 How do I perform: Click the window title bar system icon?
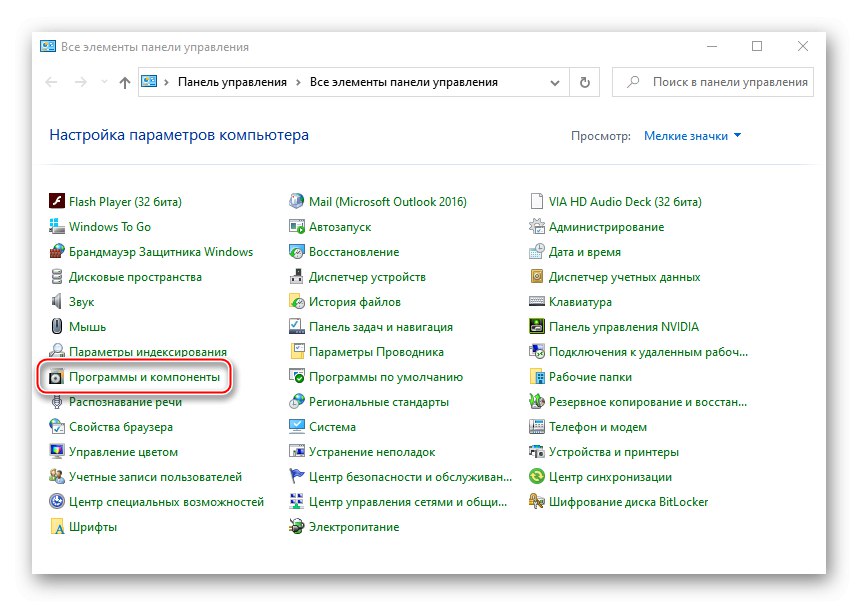pos(48,47)
